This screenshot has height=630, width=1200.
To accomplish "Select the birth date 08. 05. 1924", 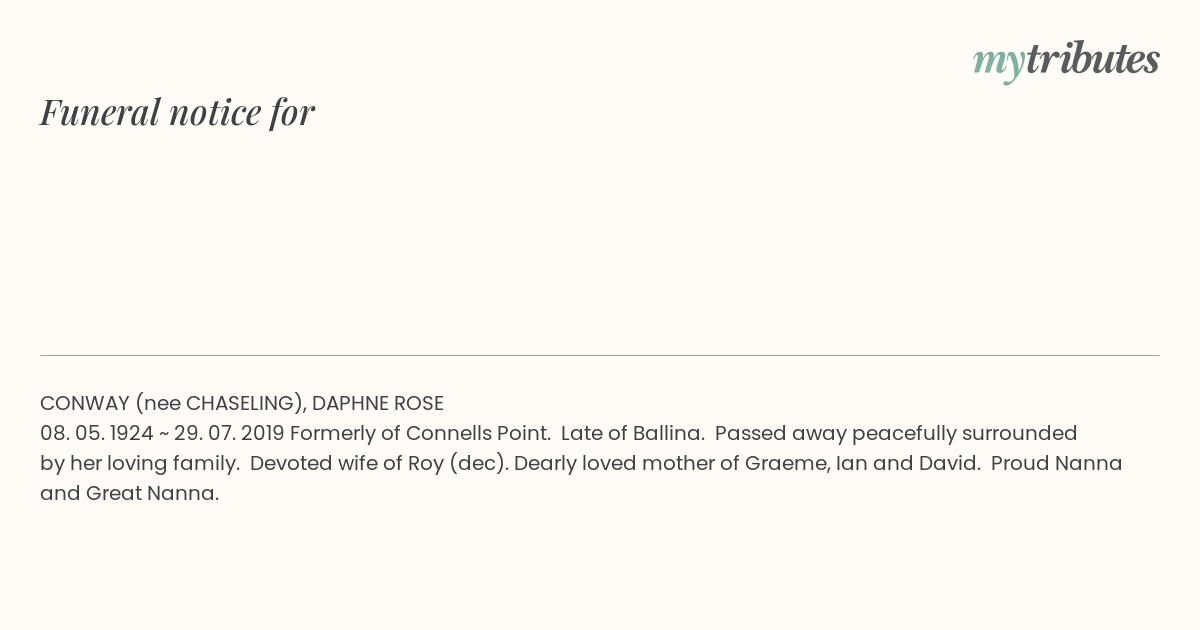I will click(x=97, y=433).
